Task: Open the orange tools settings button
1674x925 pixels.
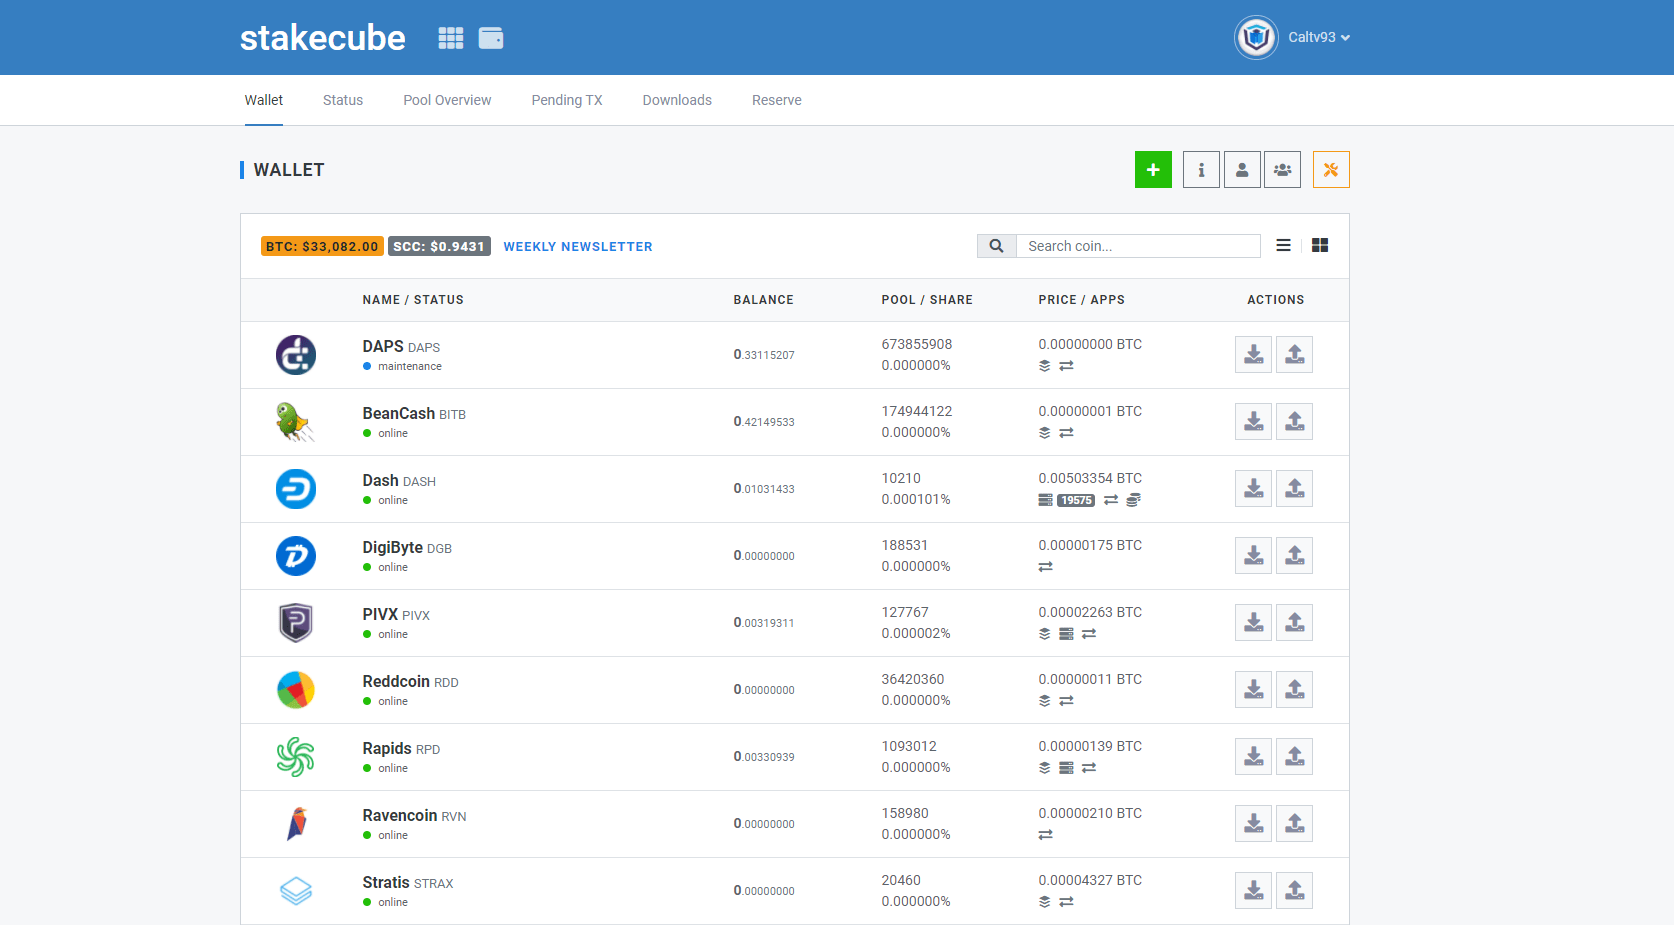Action: (1331, 170)
